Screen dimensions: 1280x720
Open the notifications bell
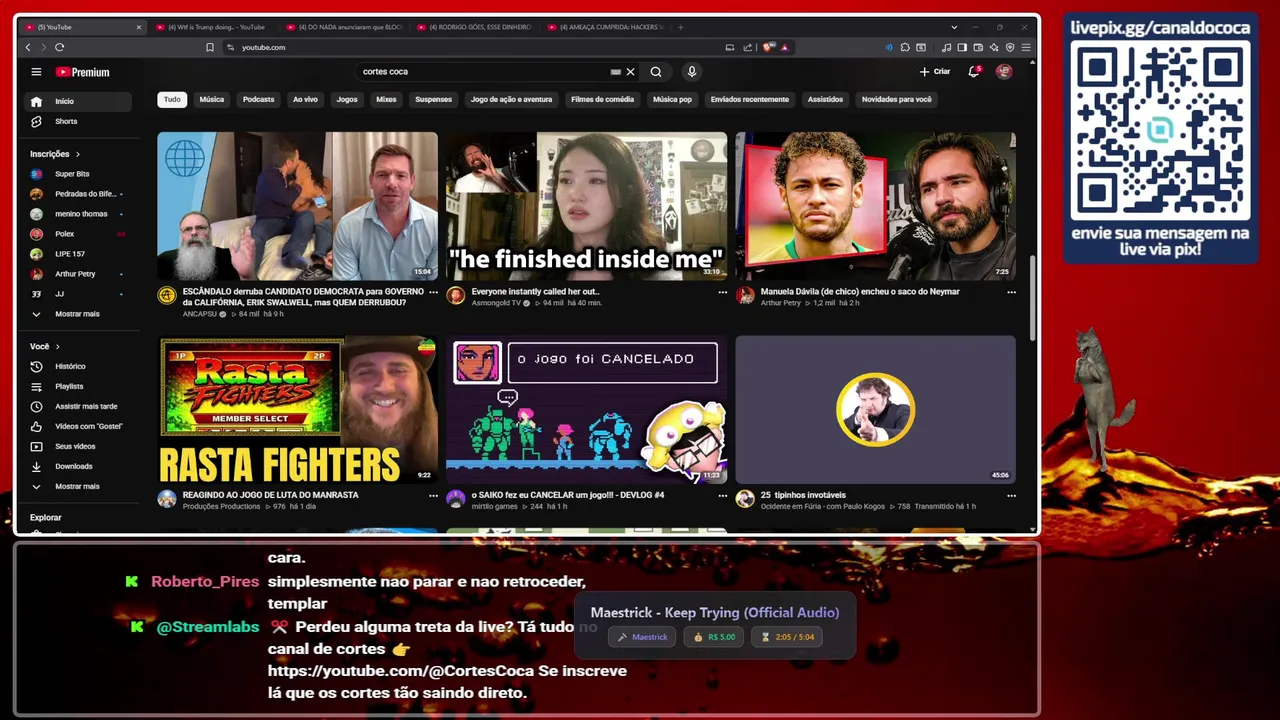point(974,72)
